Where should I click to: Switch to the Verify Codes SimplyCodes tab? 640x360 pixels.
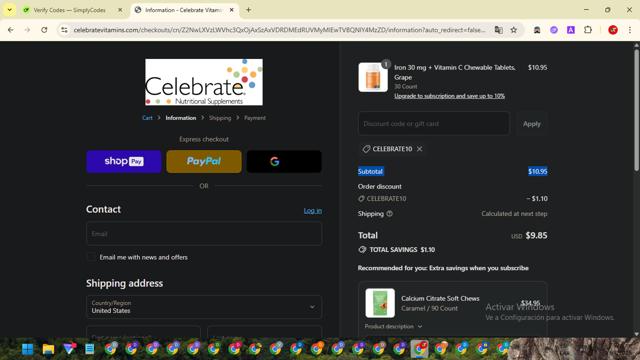69,10
